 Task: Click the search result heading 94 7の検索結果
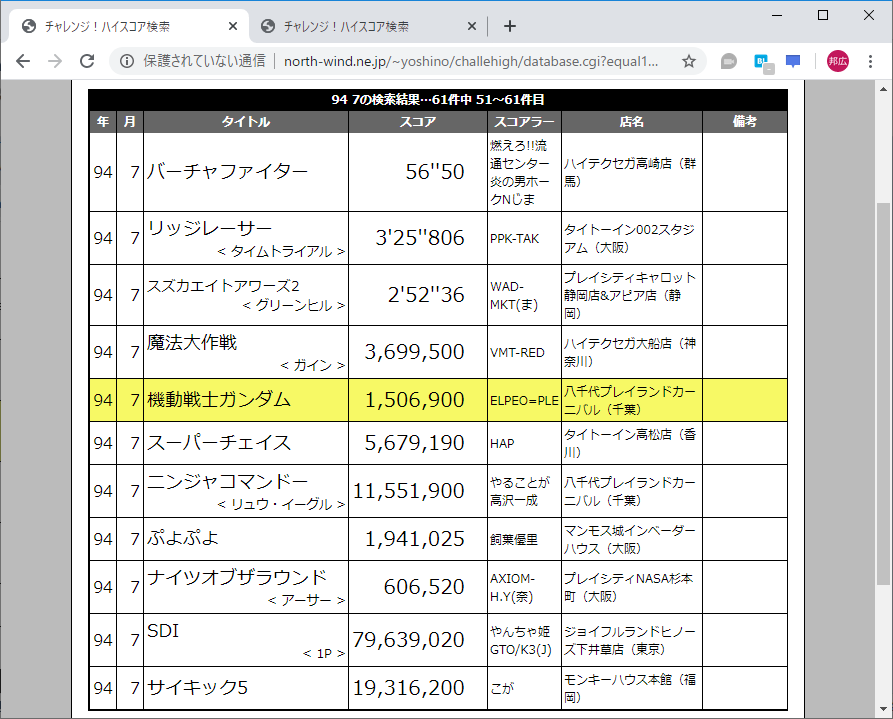tap(438, 100)
